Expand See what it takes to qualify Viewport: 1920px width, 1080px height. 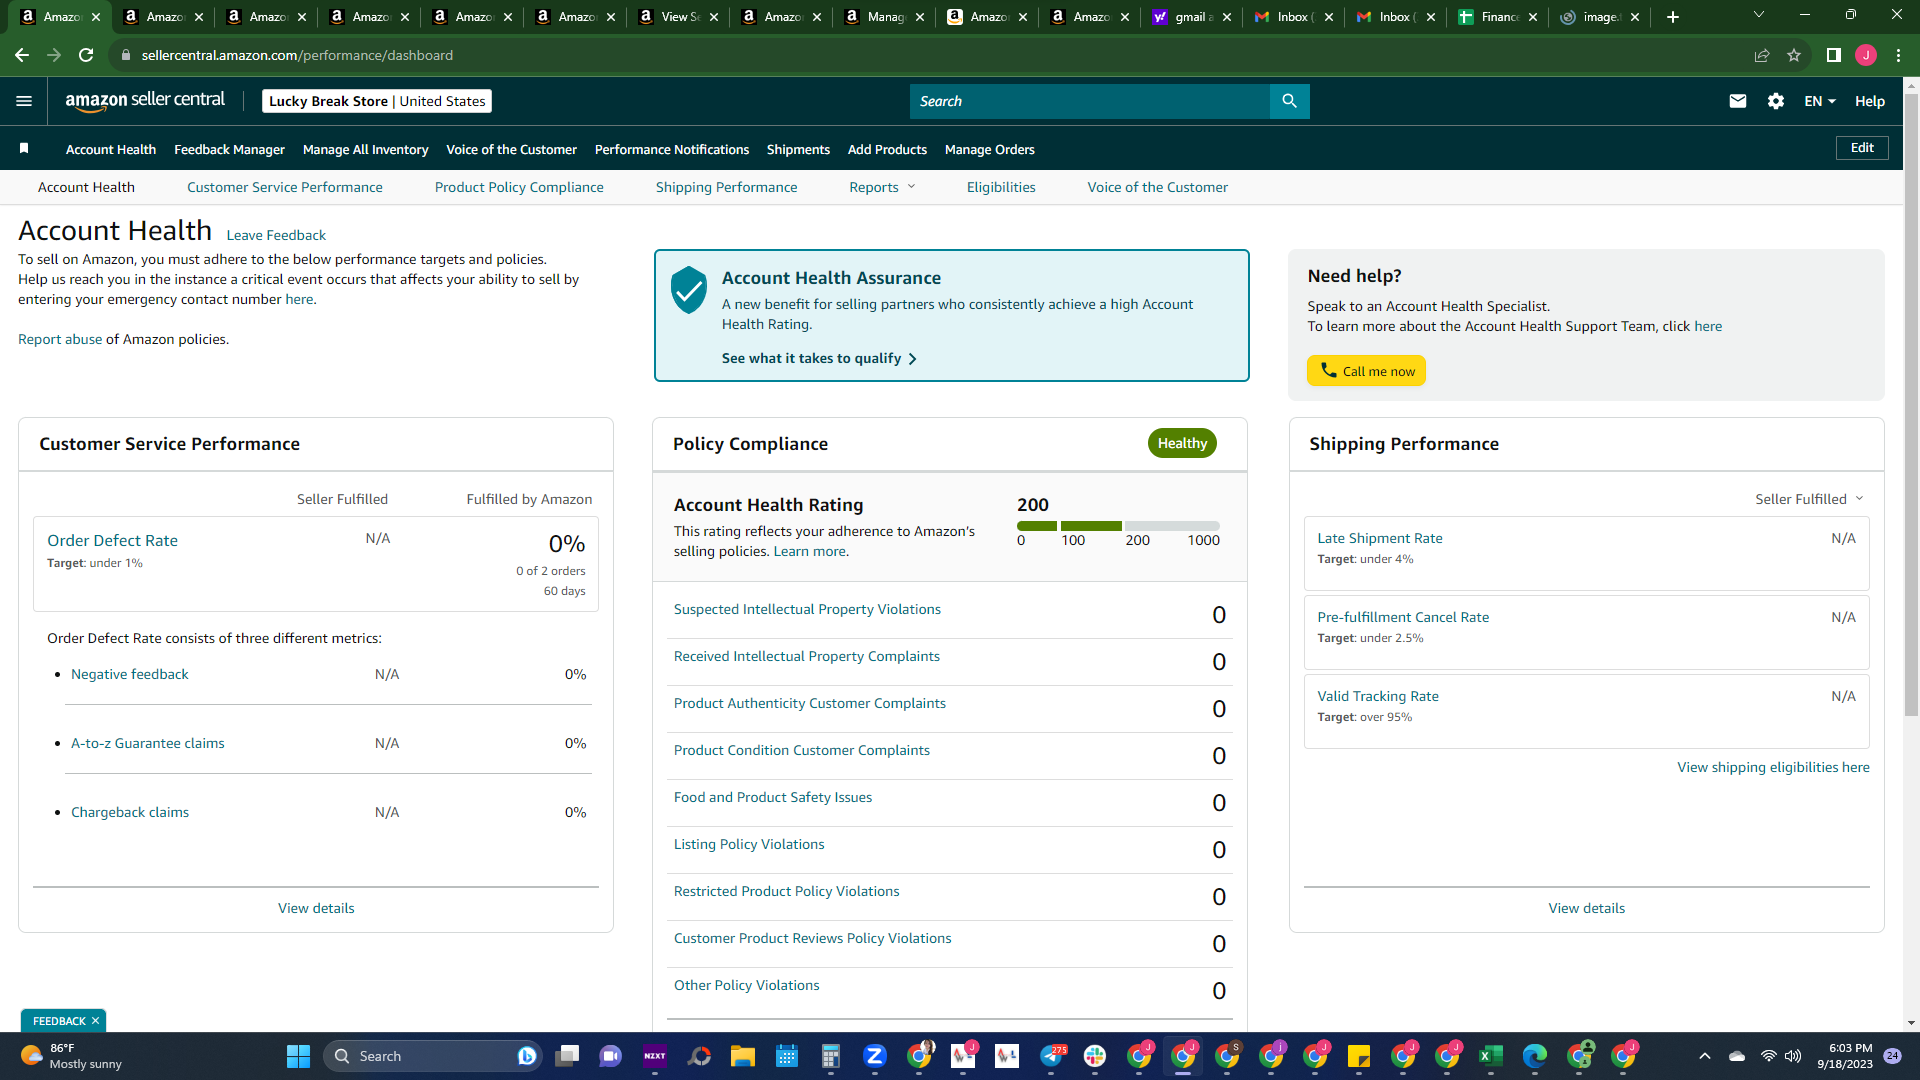point(819,358)
